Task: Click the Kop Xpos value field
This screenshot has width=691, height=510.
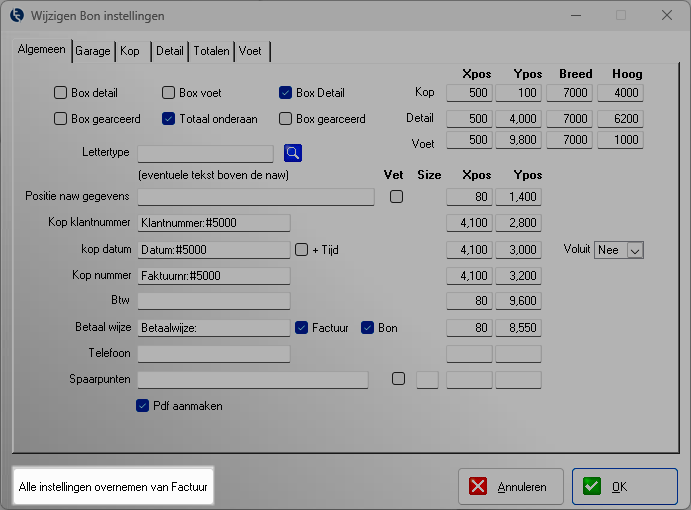Action: 469,93
